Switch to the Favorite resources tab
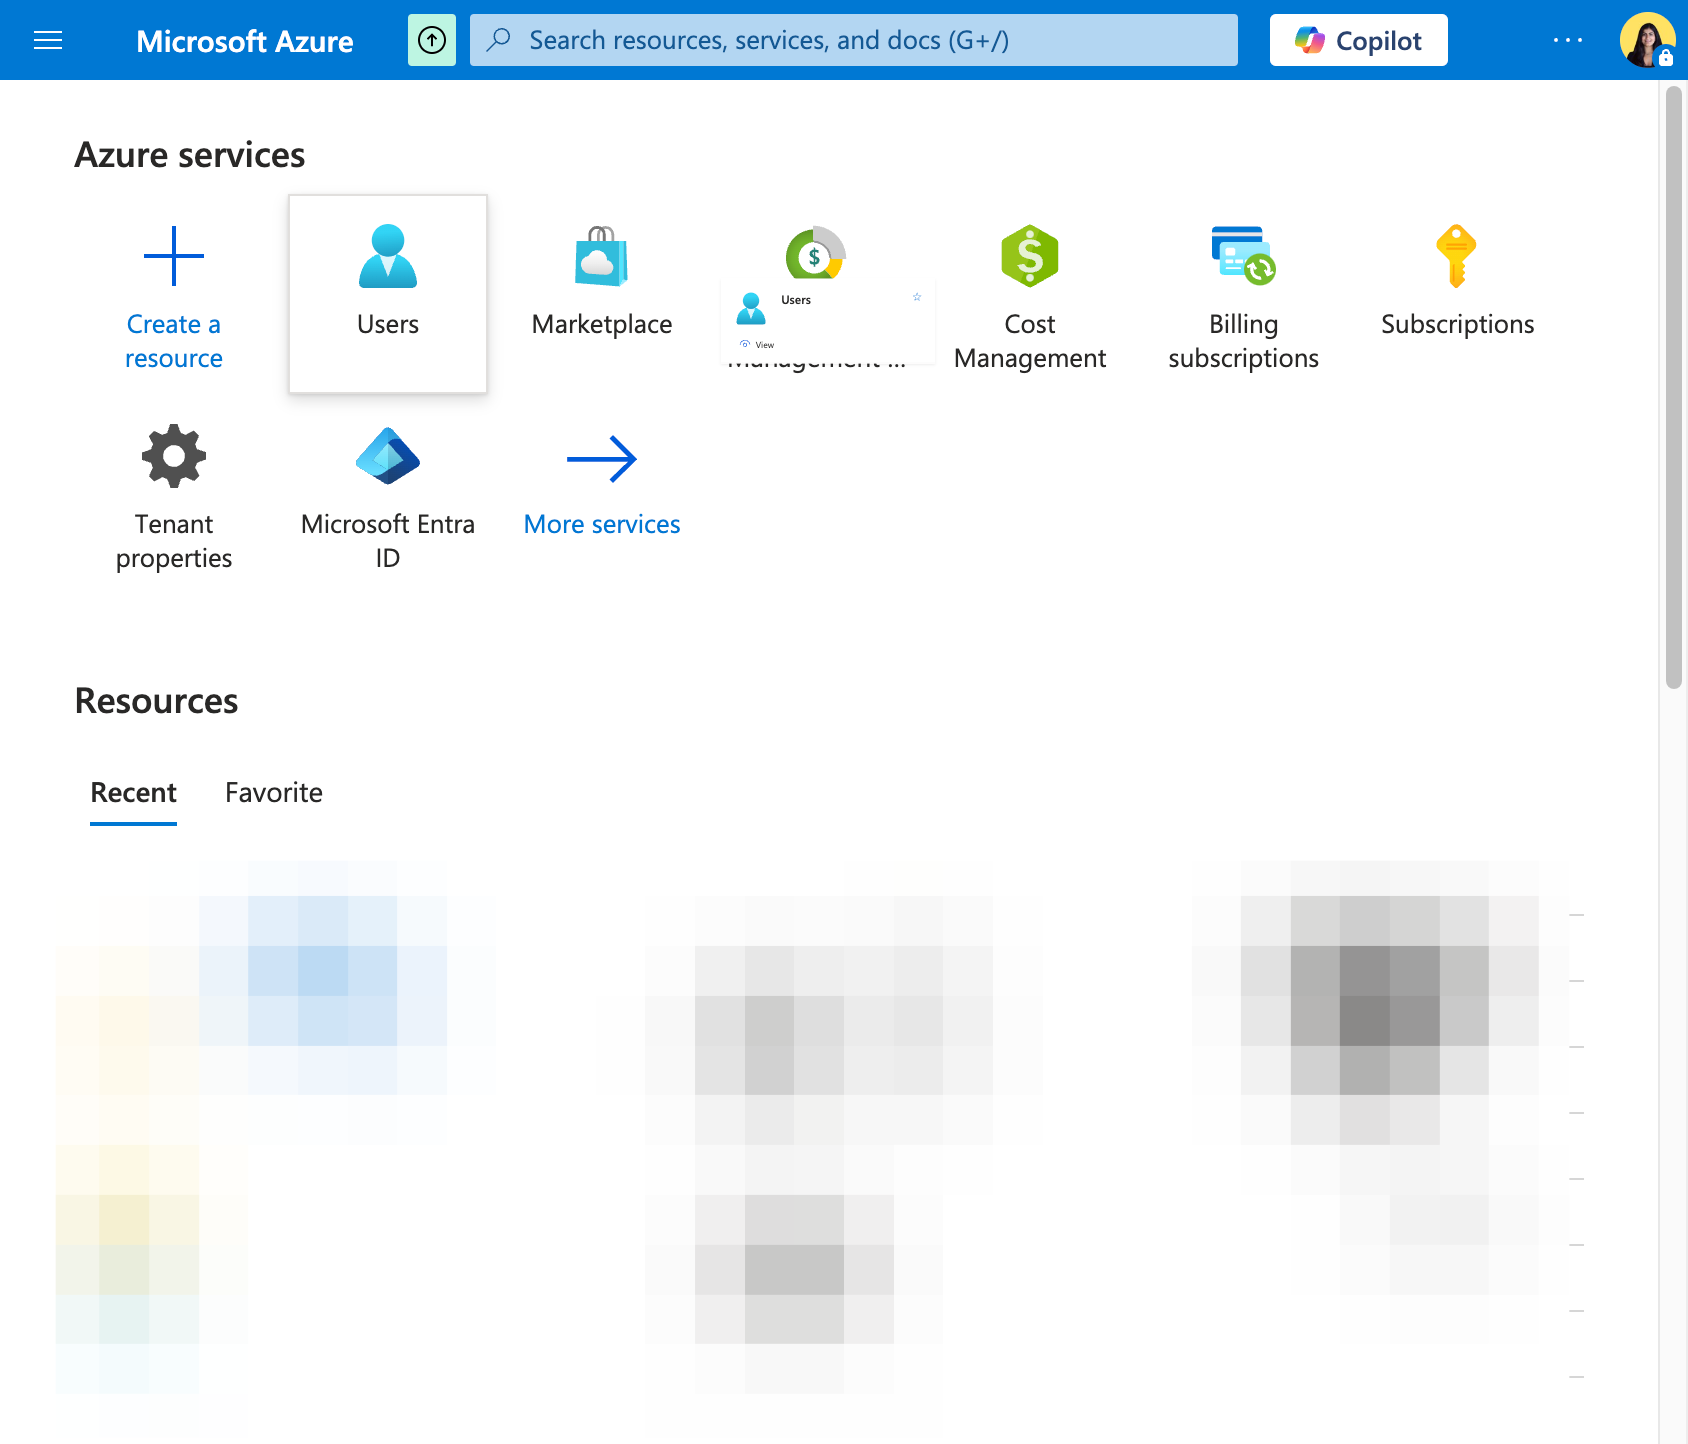The image size is (1688, 1444). pos(274,792)
